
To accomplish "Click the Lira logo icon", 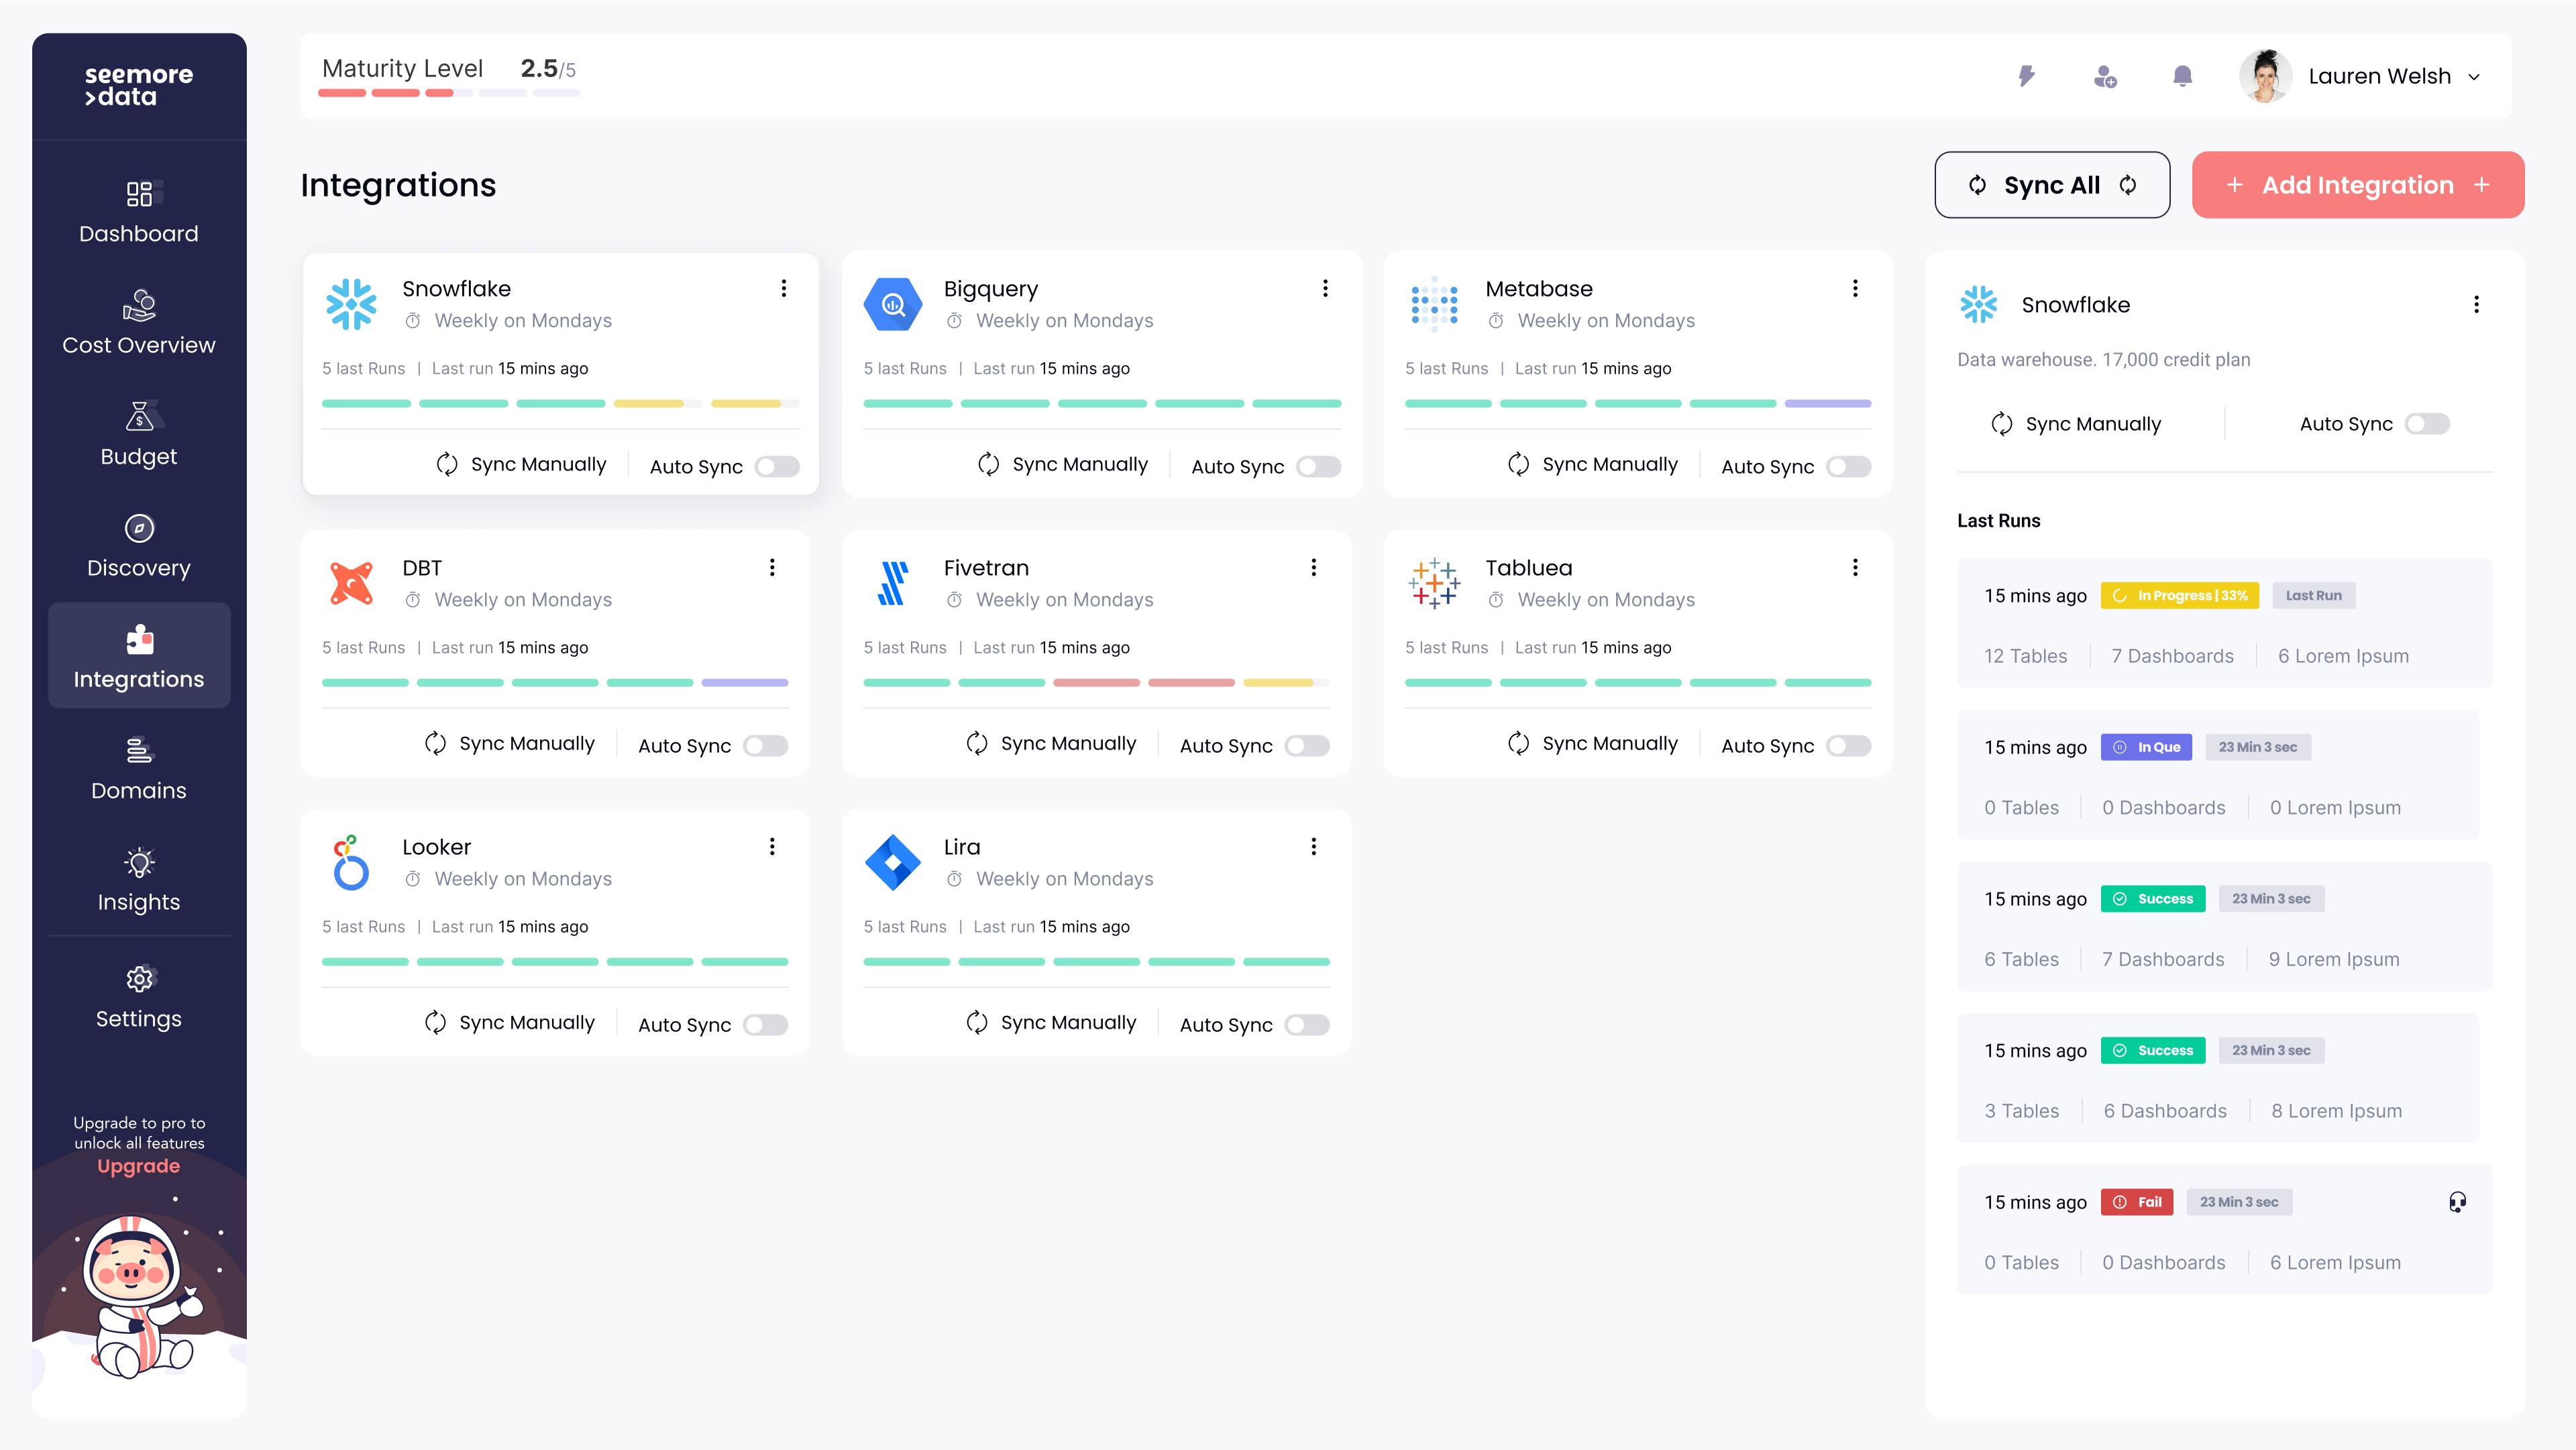I will coord(892,862).
